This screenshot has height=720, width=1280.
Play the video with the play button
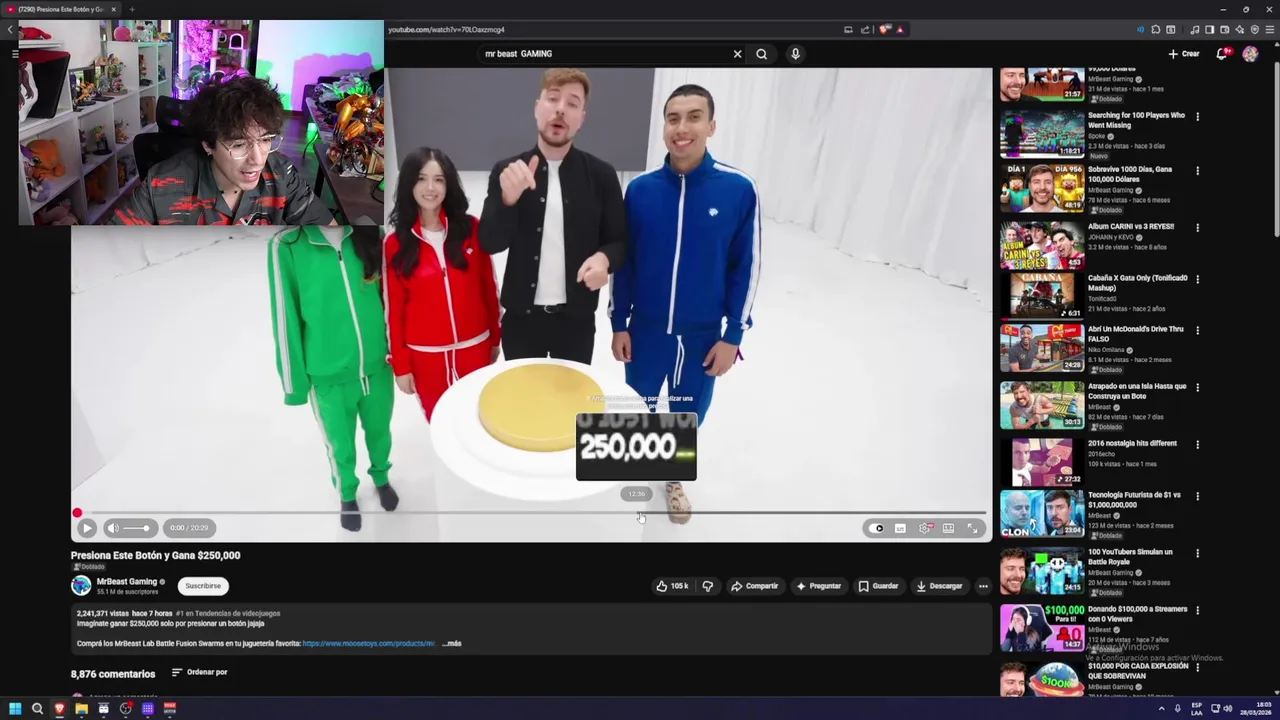click(86, 528)
